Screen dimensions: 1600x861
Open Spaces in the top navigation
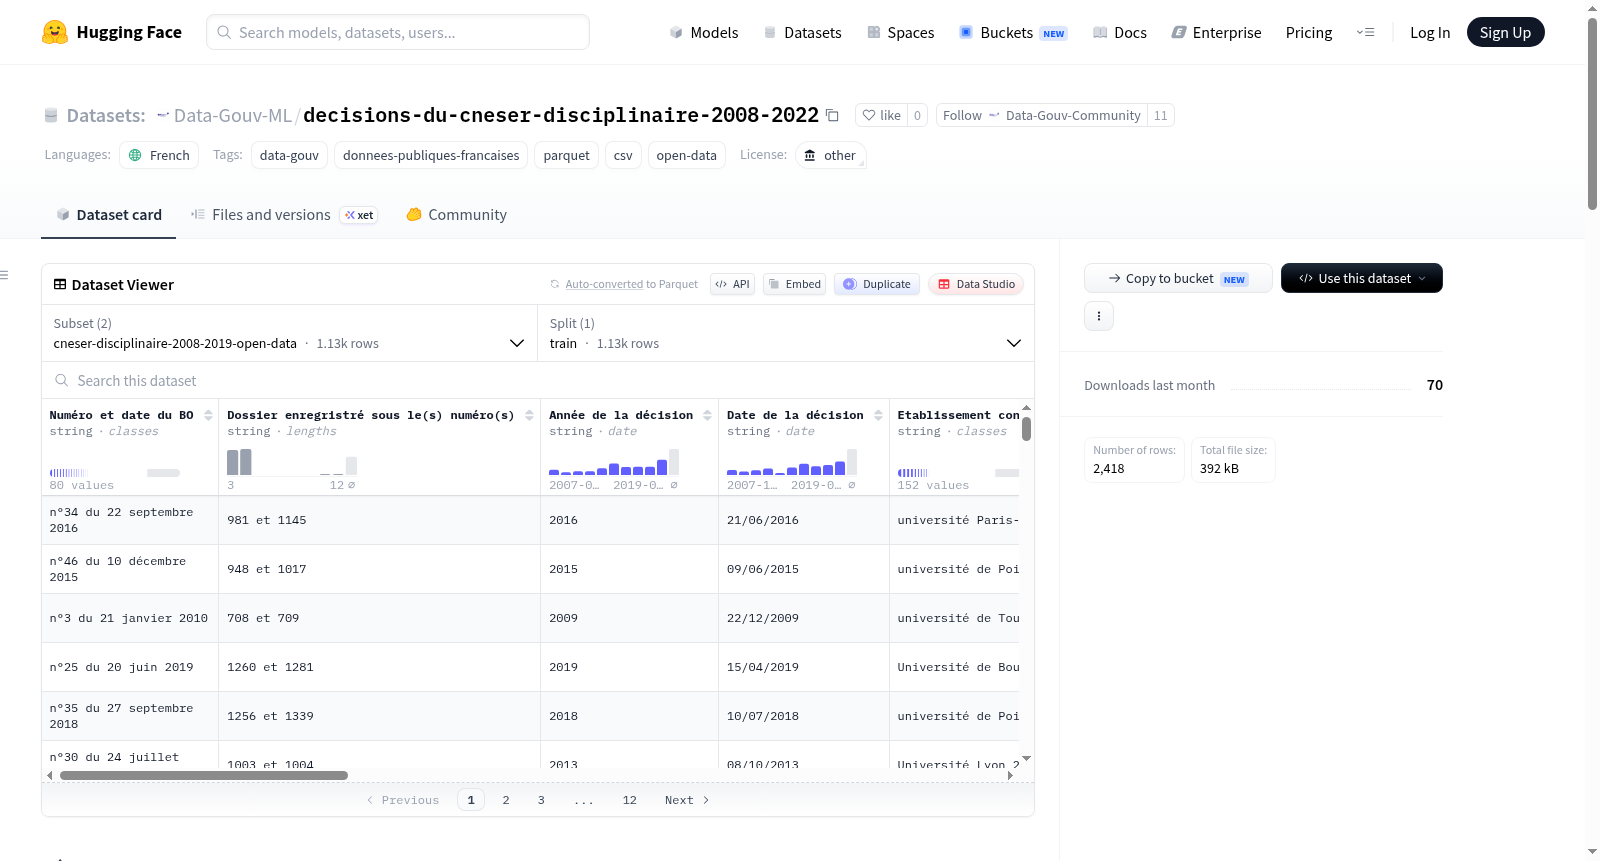(x=900, y=32)
